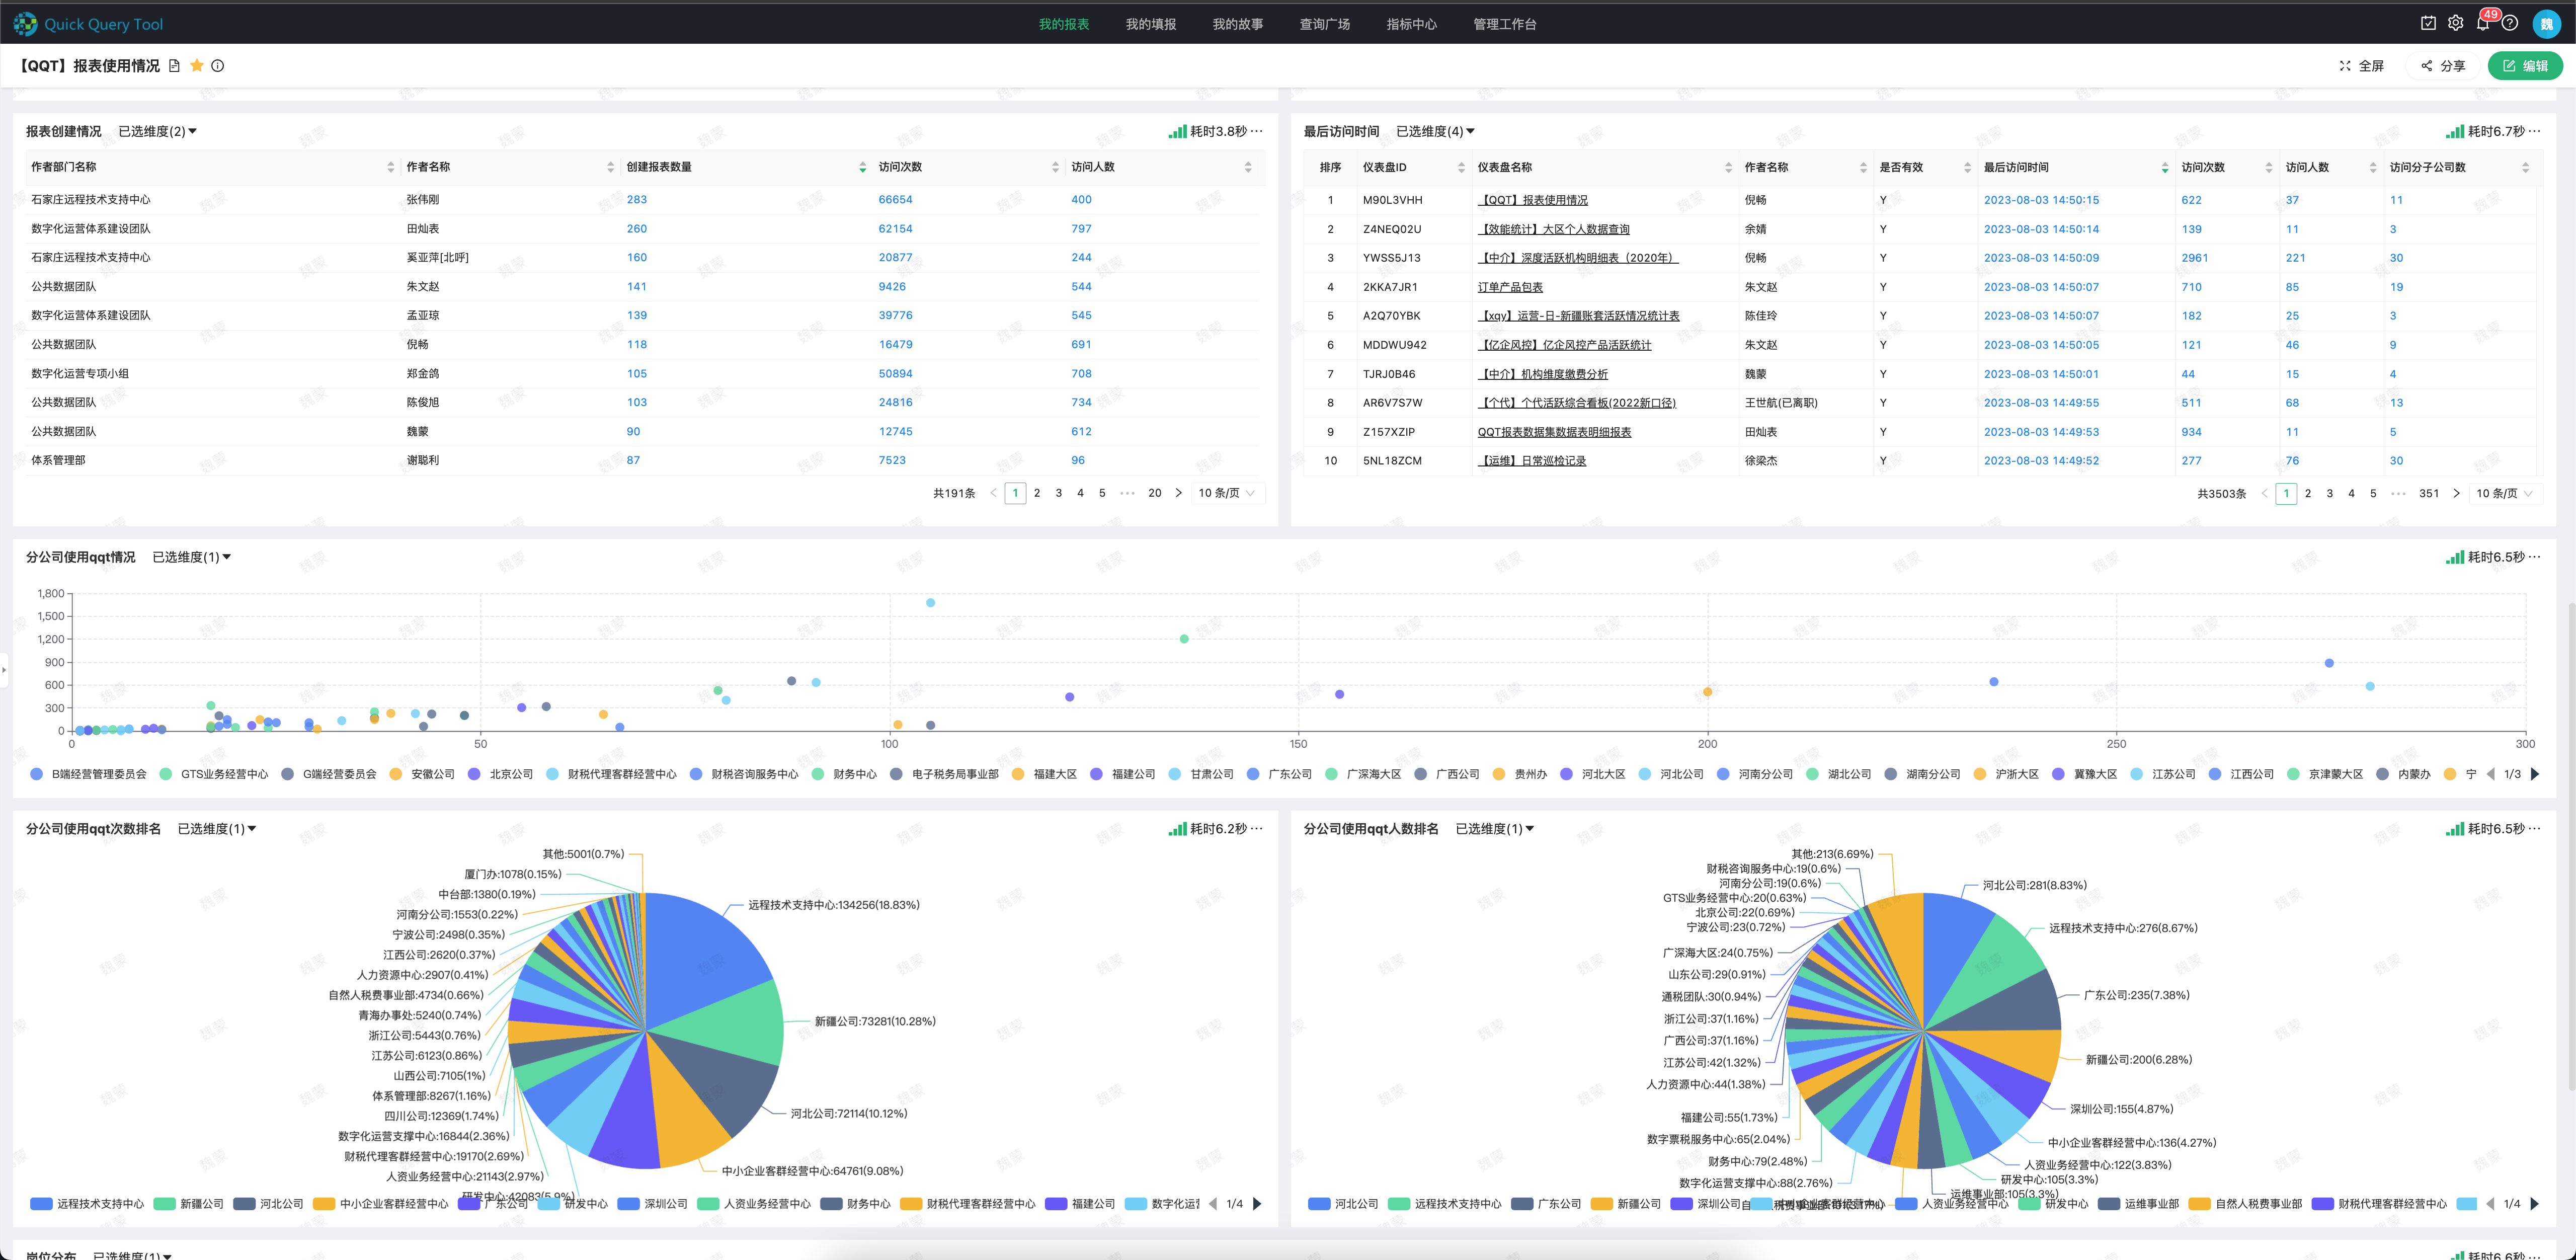The width and height of the screenshot is (2576, 1260).
Task: Switch to 我的填报 tab
Action: [x=1150, y=24]
